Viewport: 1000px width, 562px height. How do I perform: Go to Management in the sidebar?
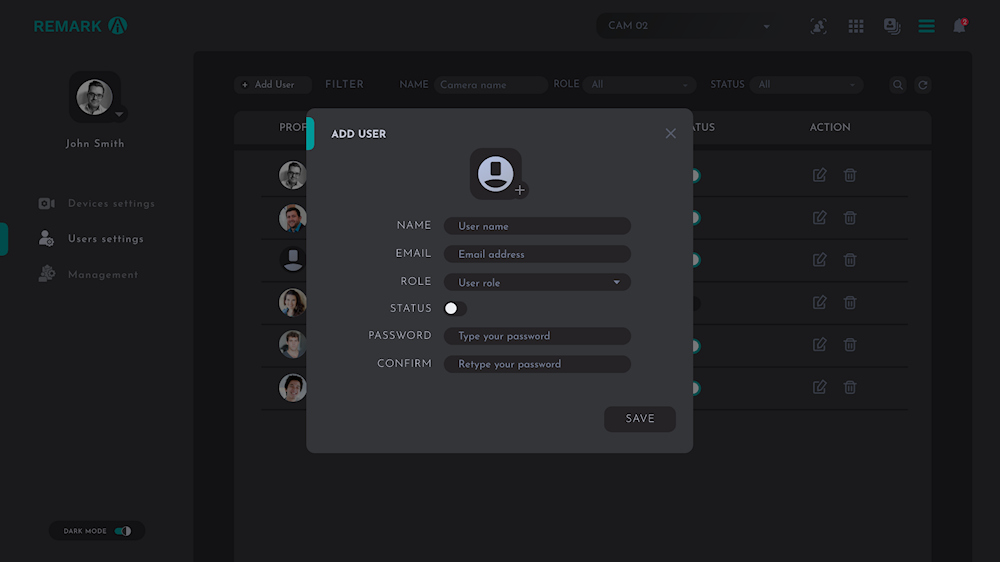[x=102, y=275]
